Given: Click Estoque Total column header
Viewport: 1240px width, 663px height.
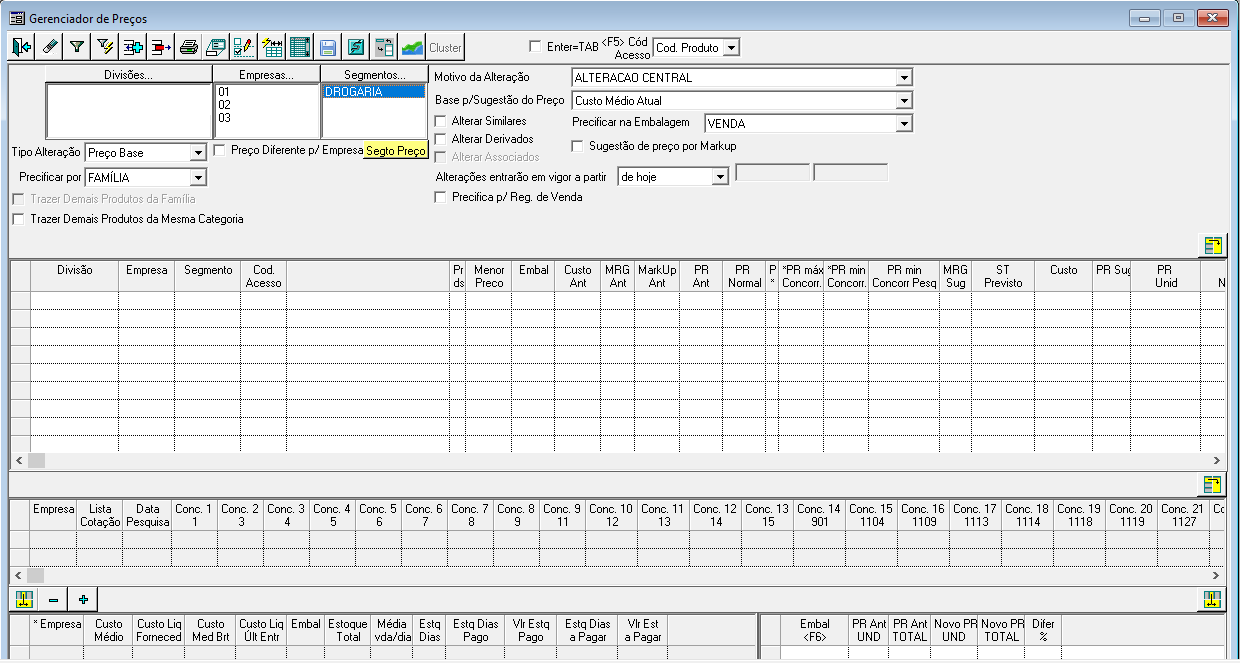Looking at the screenshot, I should coord(348,630).
